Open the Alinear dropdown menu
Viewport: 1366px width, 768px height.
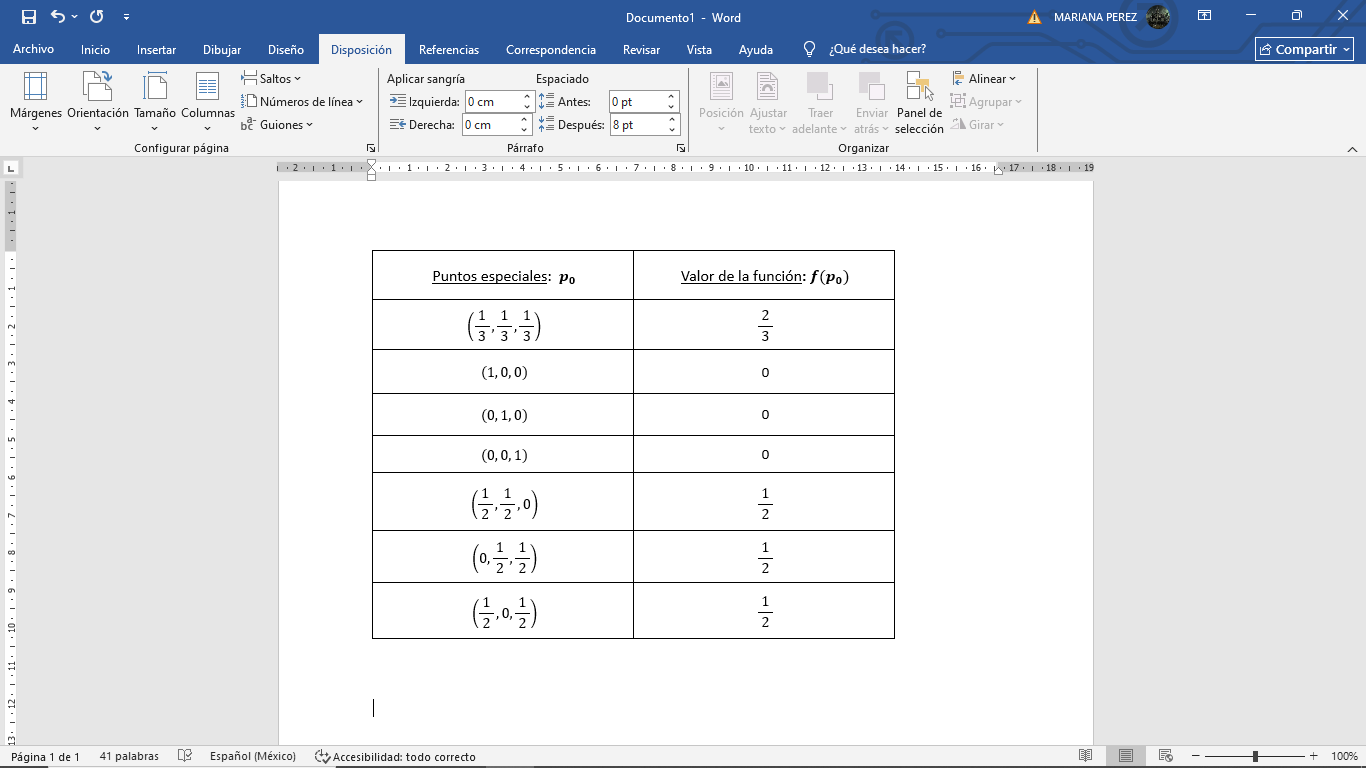[984, 79]
